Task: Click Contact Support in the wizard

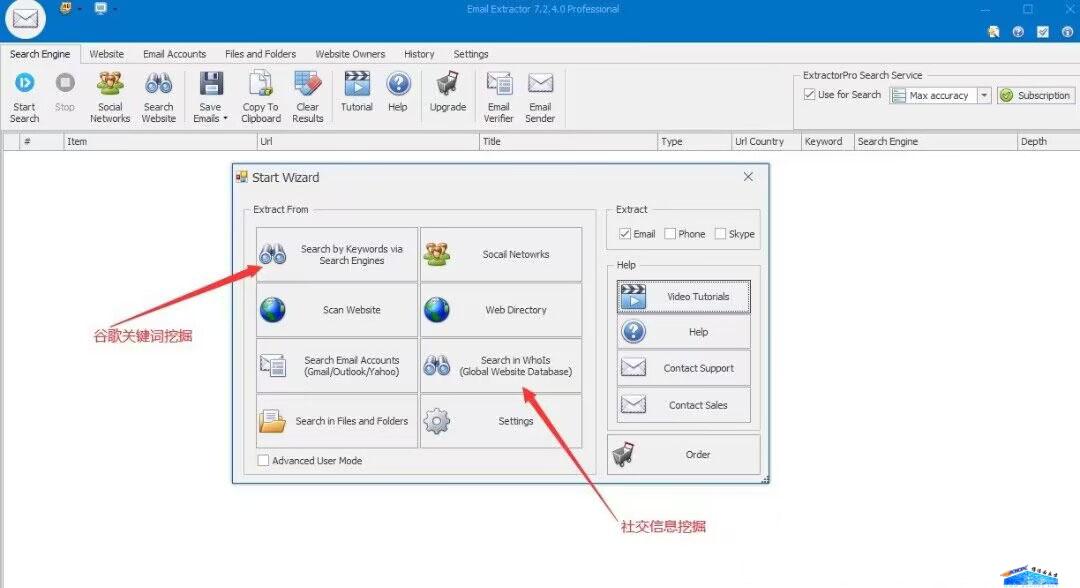Action: (683, 368)
